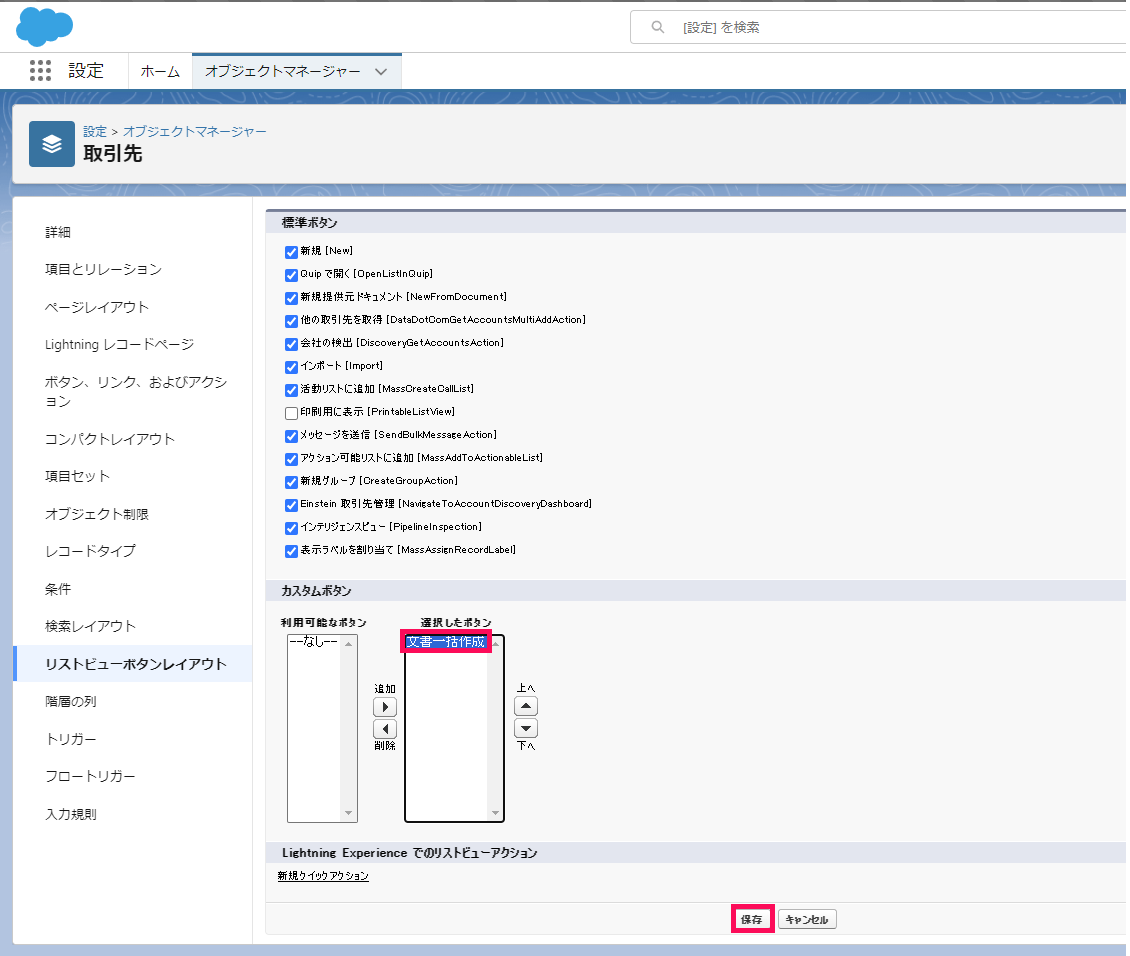Open the App Launcher dots grid
This screenshot has height=956, width=1130.
[x=40, y=71]
